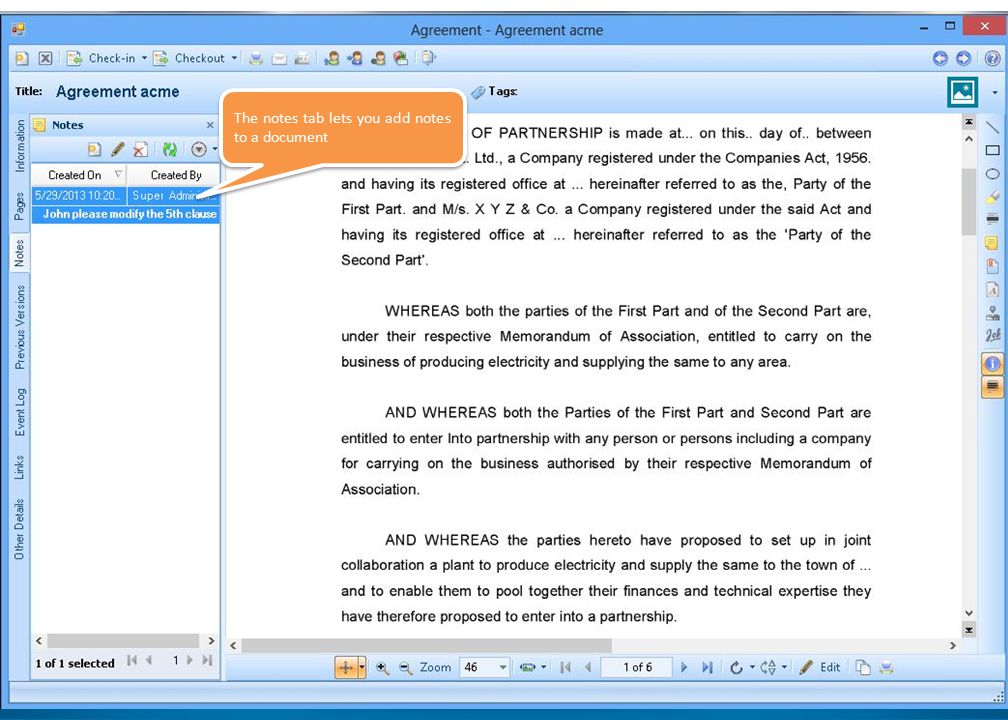Viewport: 1008px width, 720px height.
Task: Select the Redaction black bar tool
Action: [x=993, y=219]
